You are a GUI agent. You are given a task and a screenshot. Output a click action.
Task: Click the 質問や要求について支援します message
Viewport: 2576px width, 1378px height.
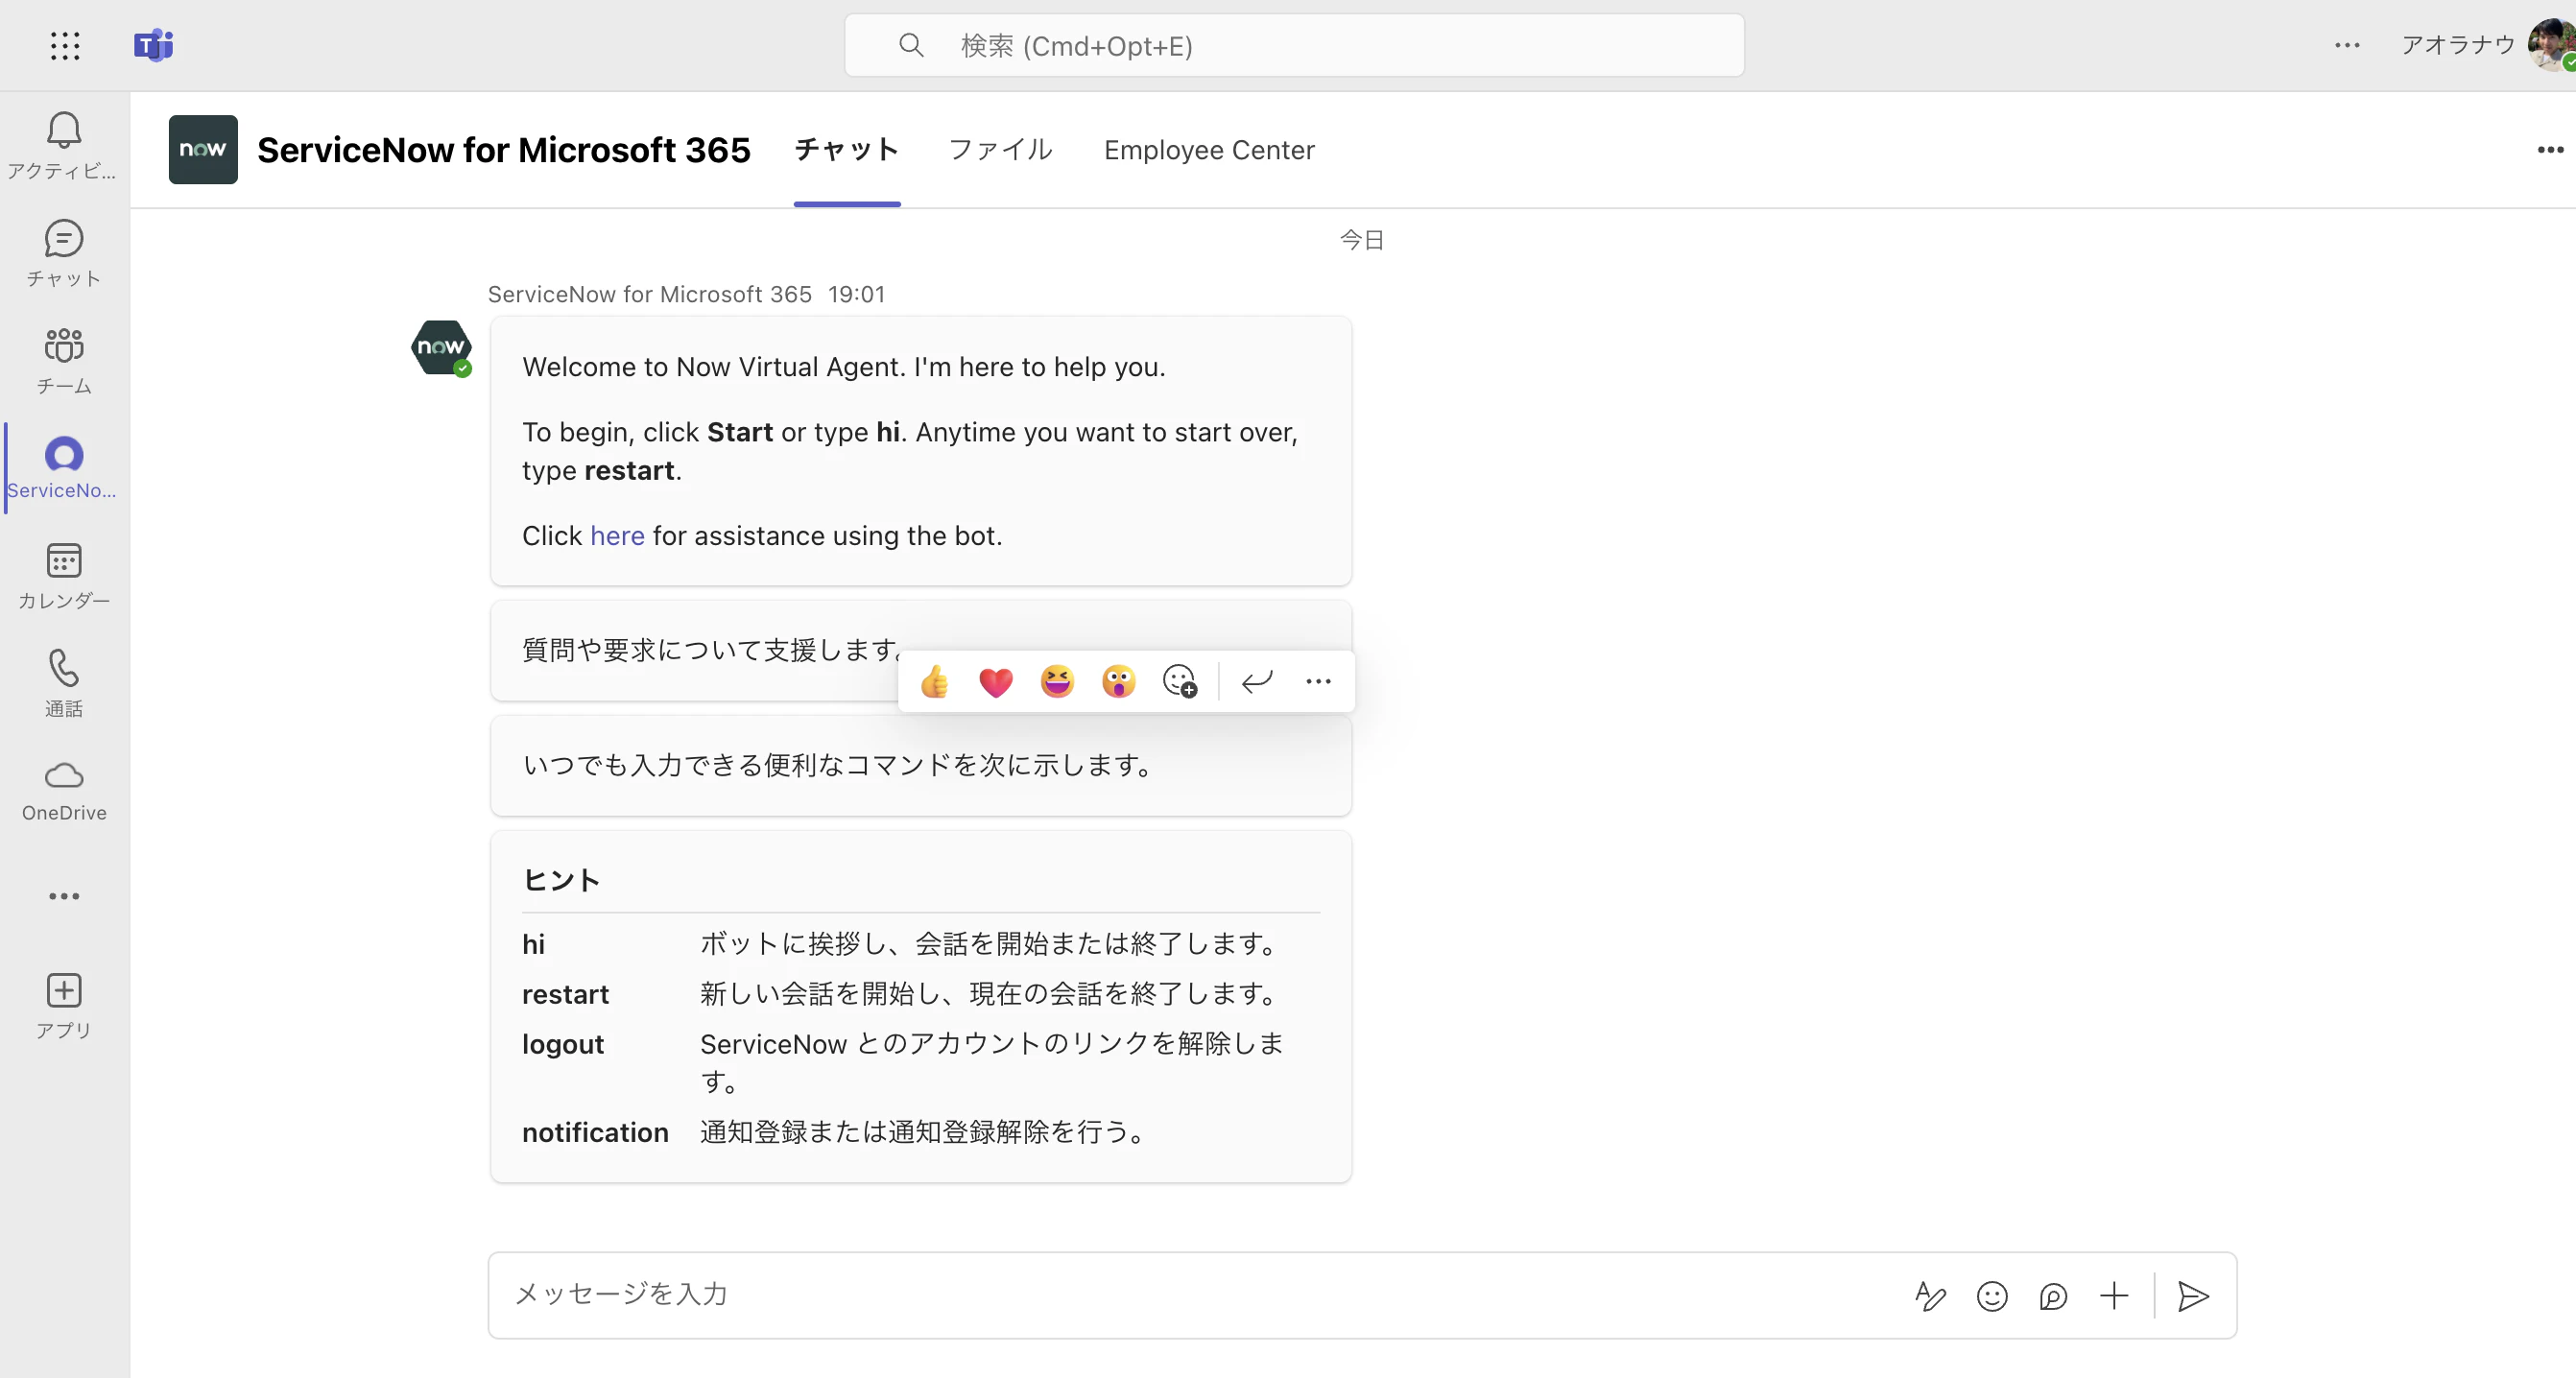pyautogui.click(x=711, y=650)
